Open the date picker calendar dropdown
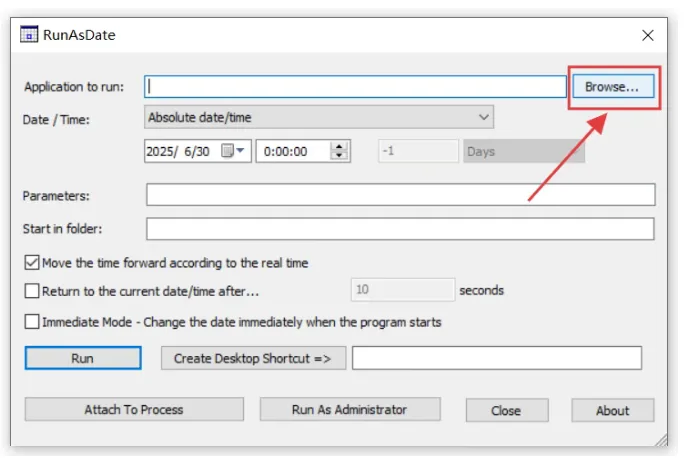This screenshot has width=687, height=462. tap(233, 151)
